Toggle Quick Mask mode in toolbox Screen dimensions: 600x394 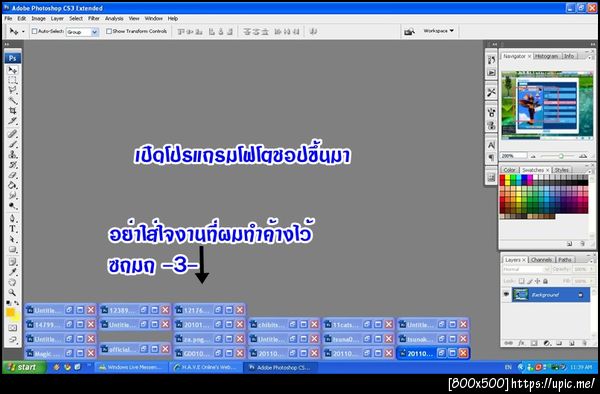point(13,328)
